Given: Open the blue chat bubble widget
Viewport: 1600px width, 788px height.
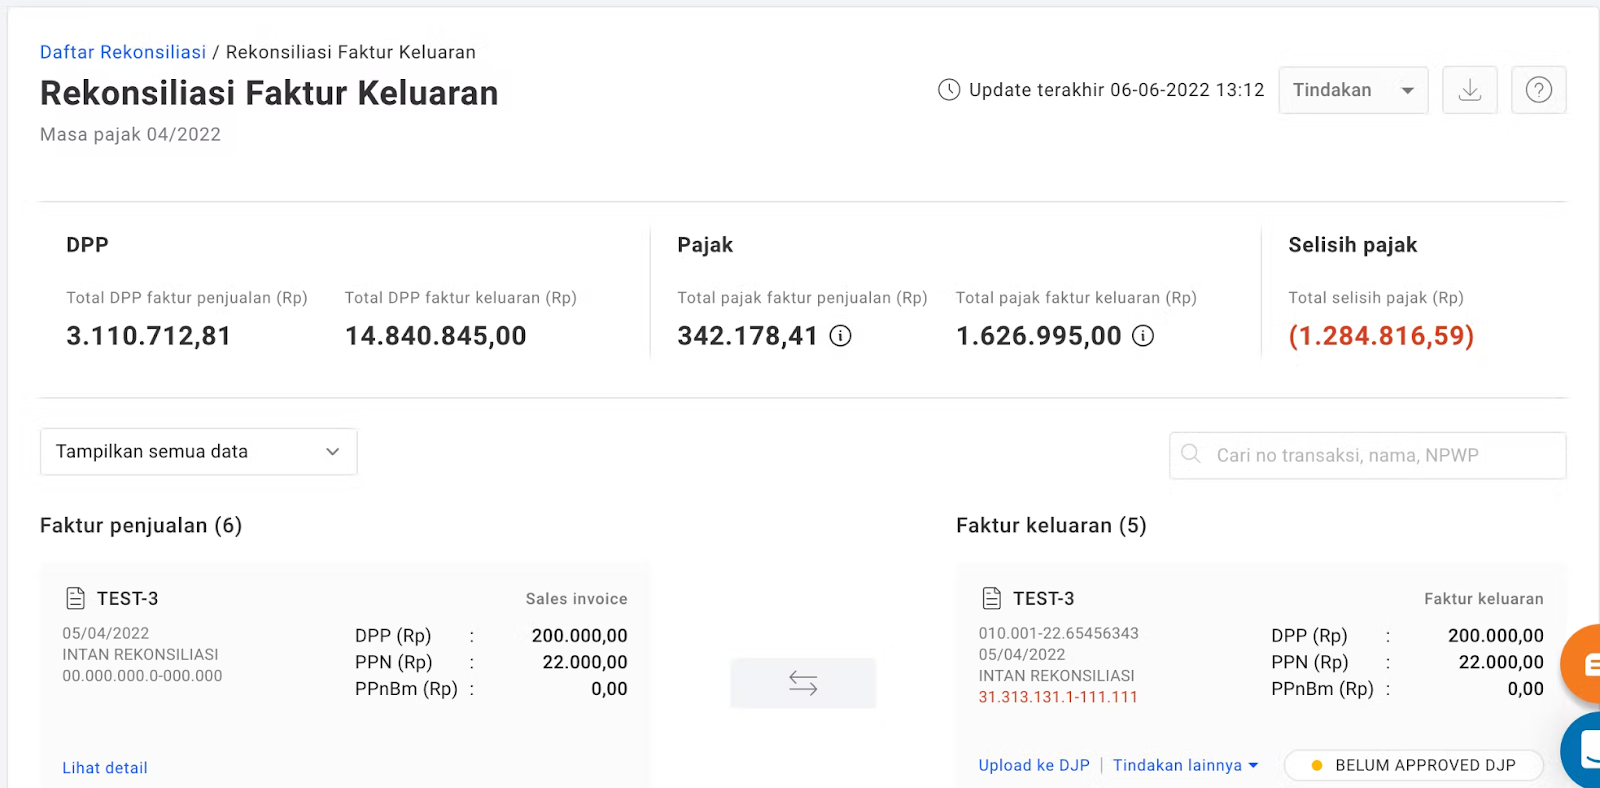Looking at the screenshot, I should [1585, 750].
